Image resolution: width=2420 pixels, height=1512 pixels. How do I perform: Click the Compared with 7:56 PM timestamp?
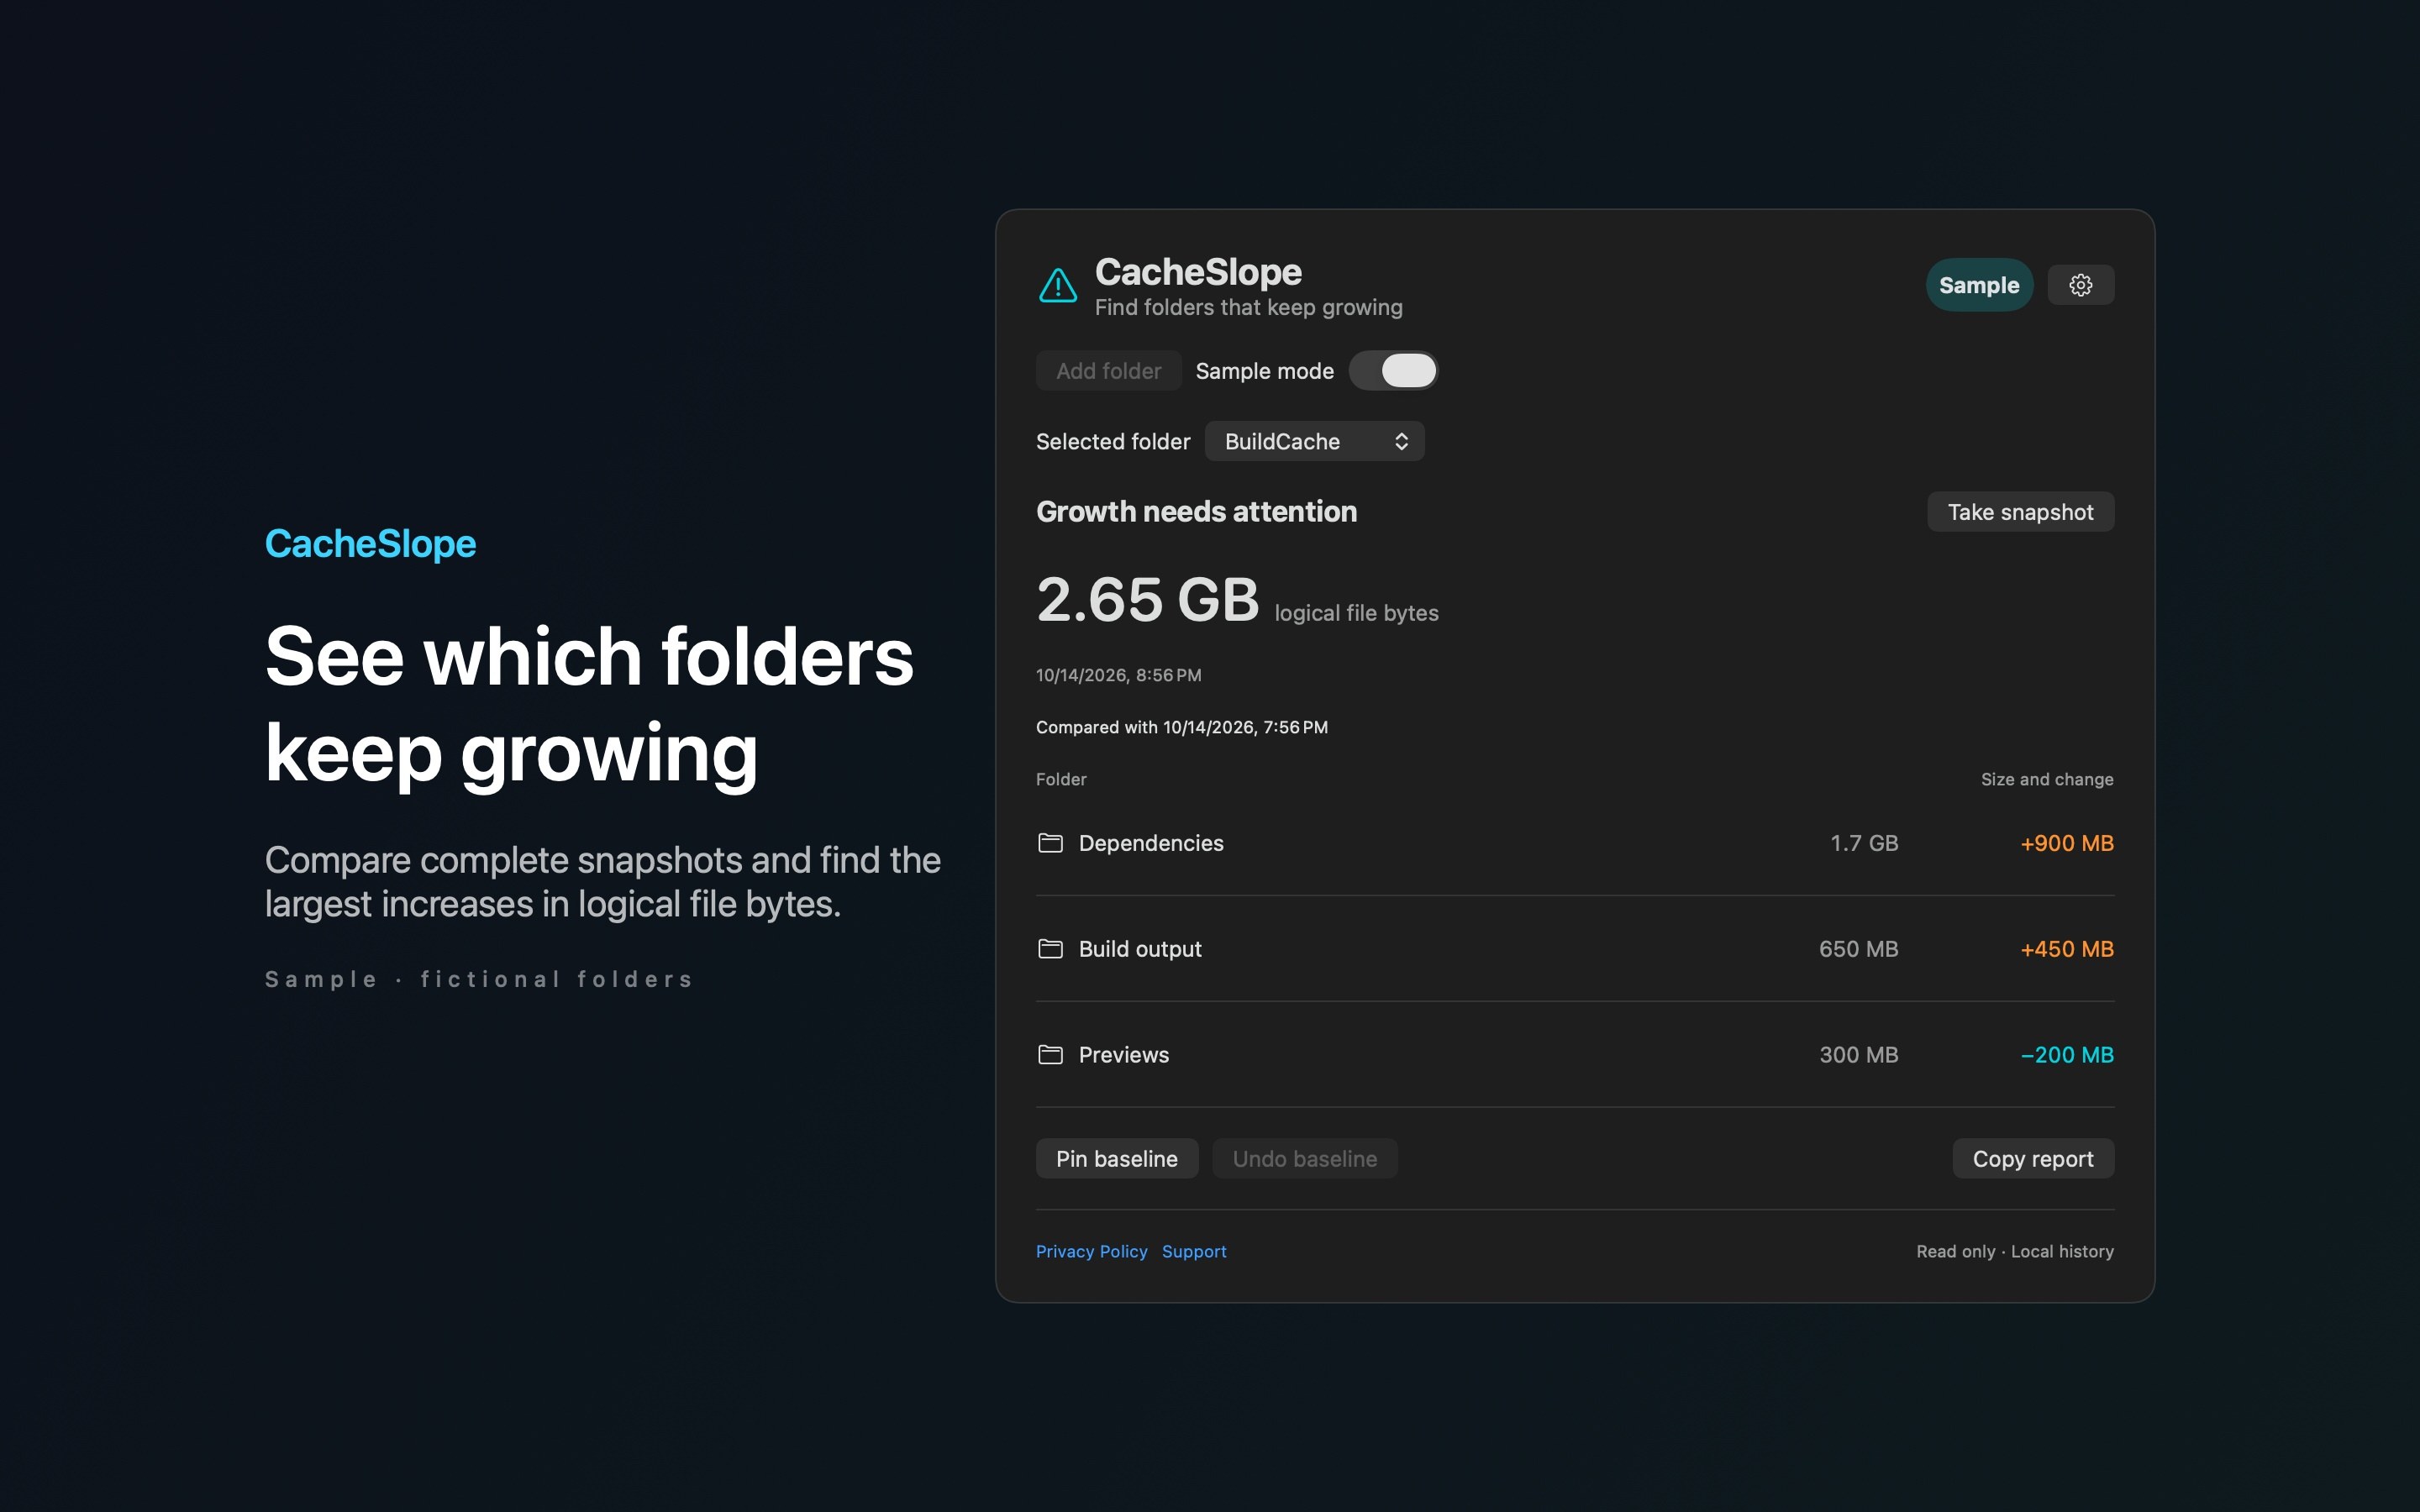[x=1181, y=727]
